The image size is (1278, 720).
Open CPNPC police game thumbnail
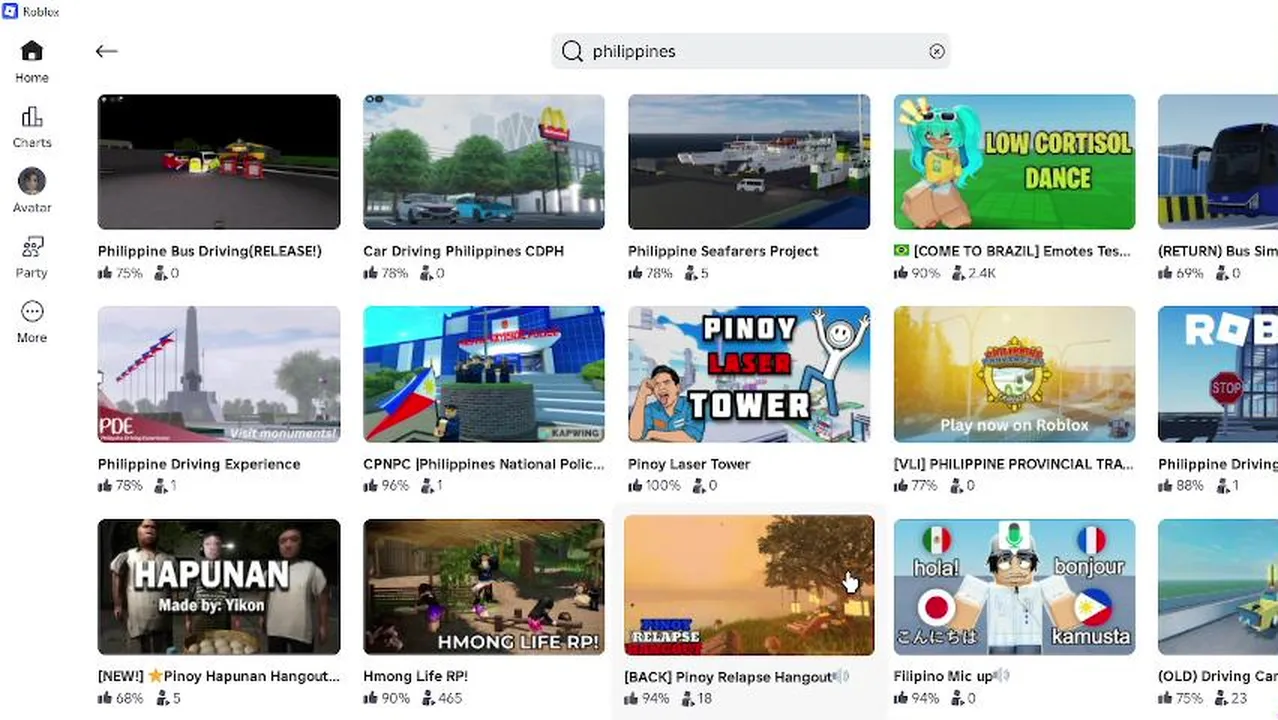484,374
